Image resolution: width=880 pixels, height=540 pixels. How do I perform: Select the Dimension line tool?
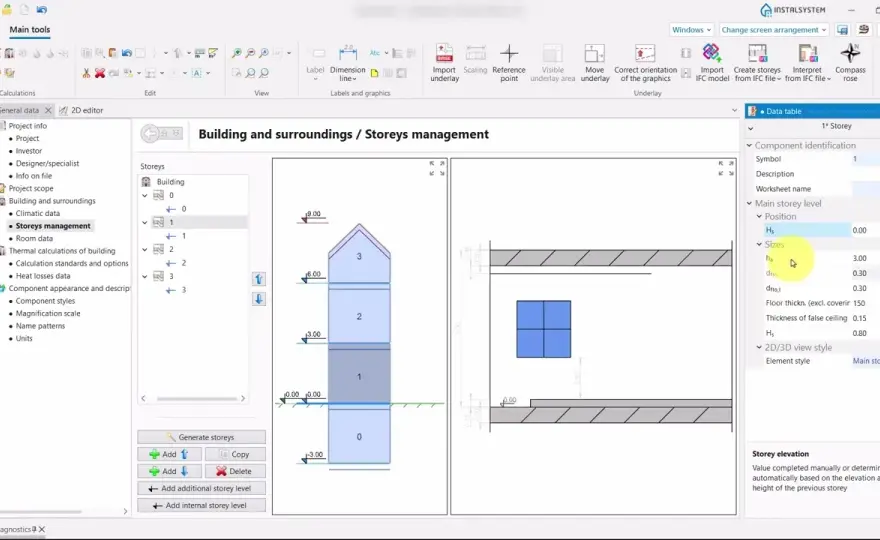[347, 63]
